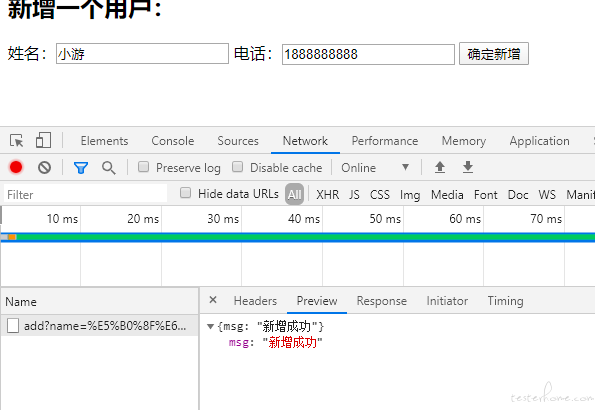Enable the Disable cache checkbox
Viewport: 595px width, 410px height.
coord(238,167)
